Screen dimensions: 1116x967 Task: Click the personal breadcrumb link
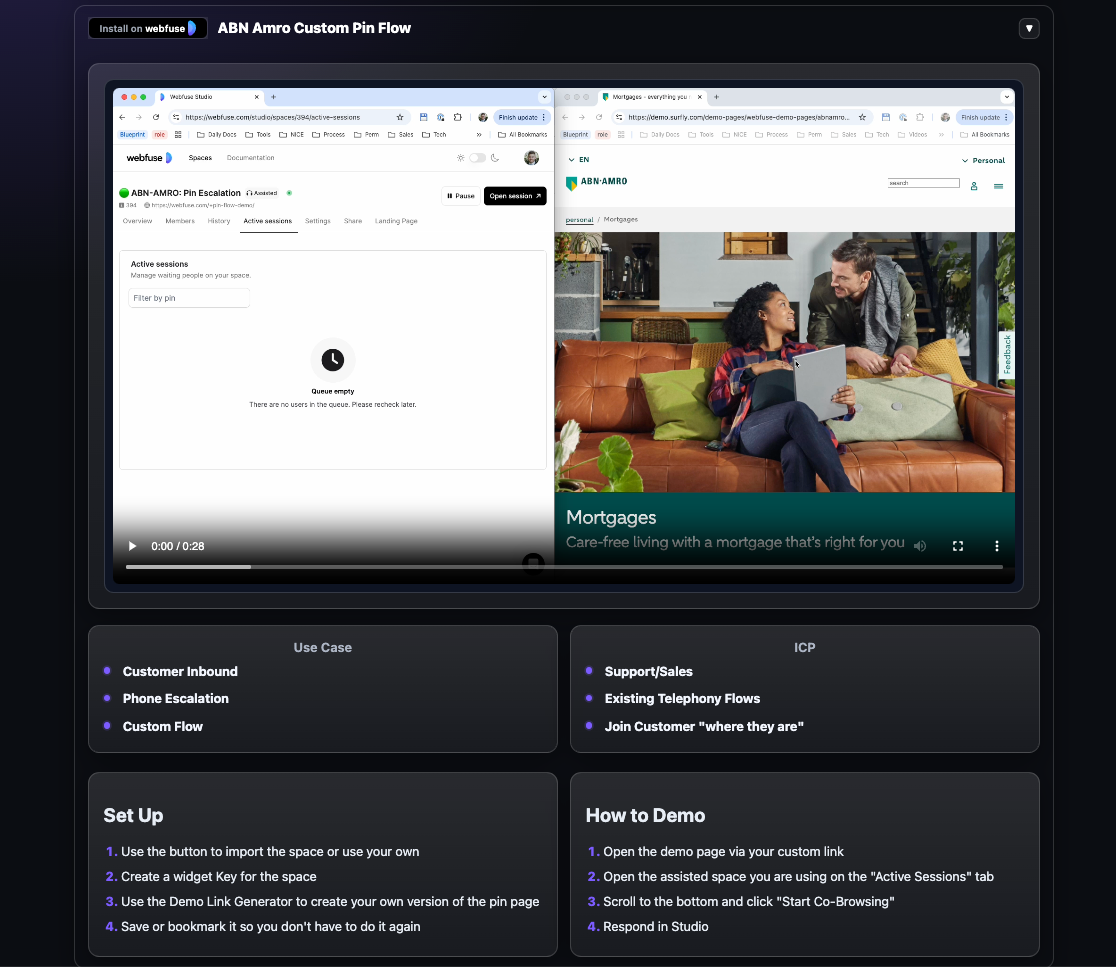coord(579,220)
